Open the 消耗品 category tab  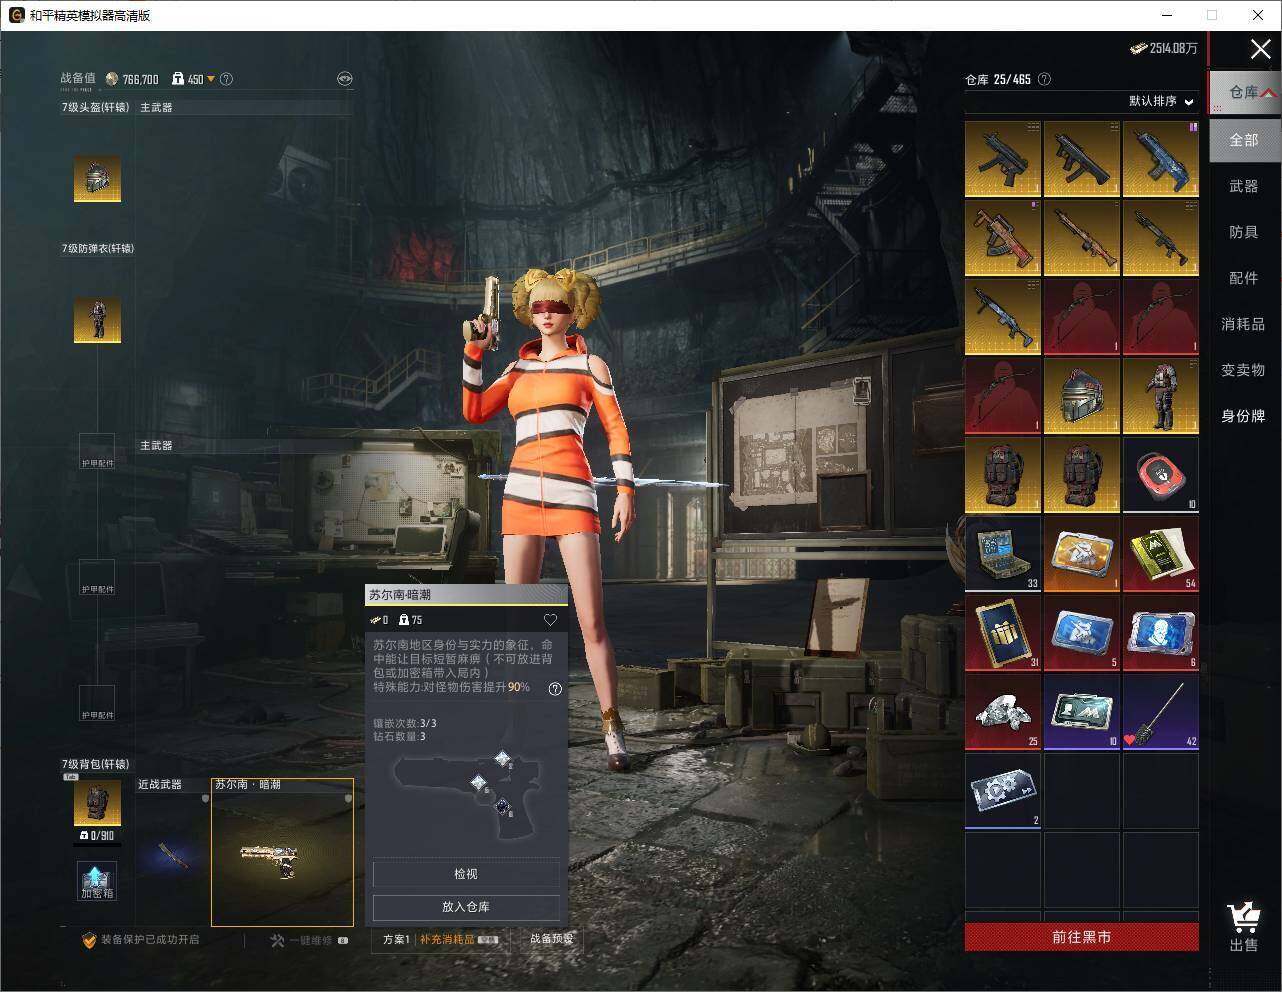point(1244,324)
